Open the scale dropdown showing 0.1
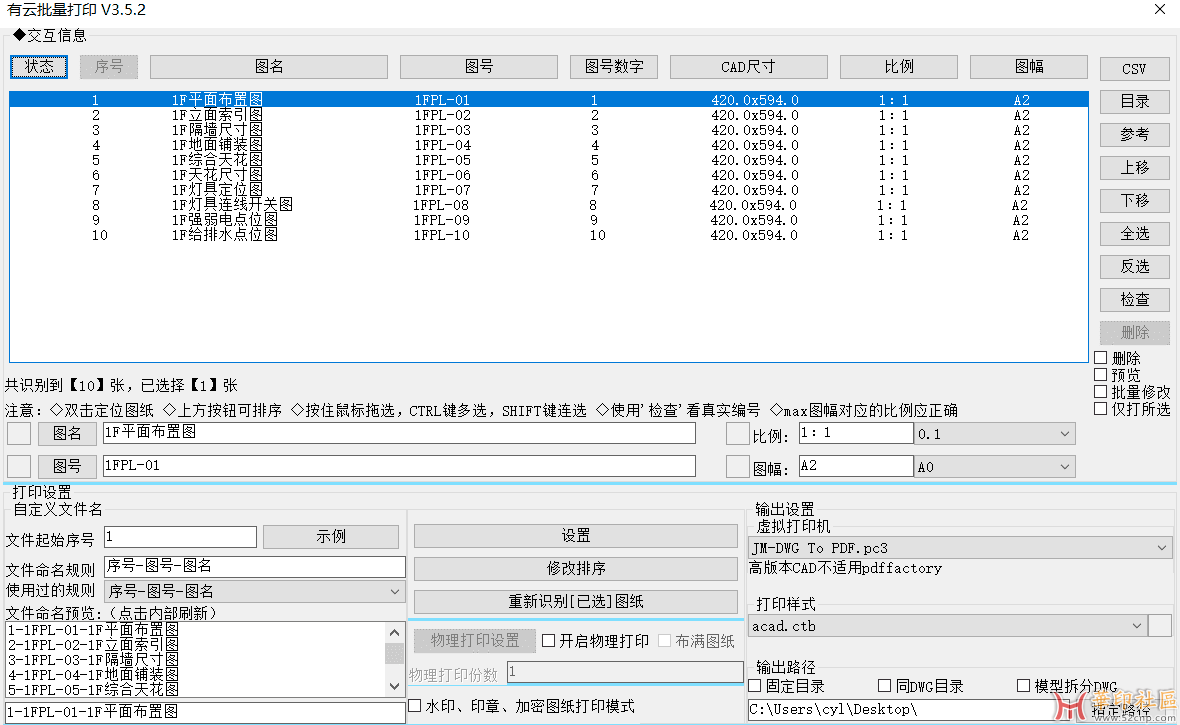1180x725 pixels. pos(994,434)
